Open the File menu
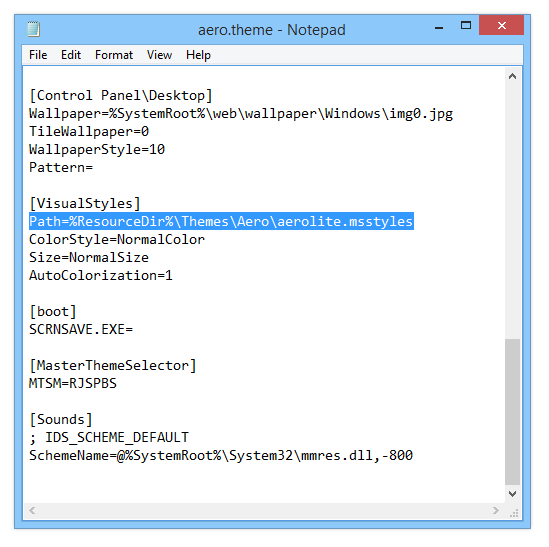Screen dimensions: 549x547 pos(38,55)
